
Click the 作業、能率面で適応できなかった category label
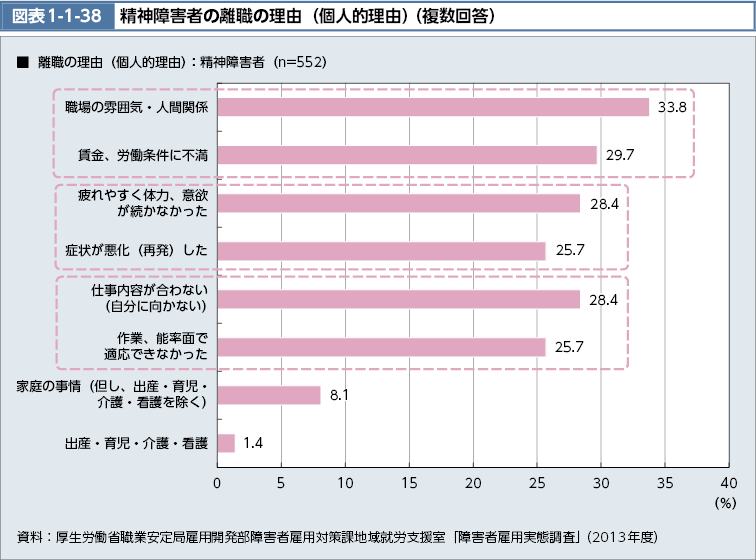pos(156,346)
